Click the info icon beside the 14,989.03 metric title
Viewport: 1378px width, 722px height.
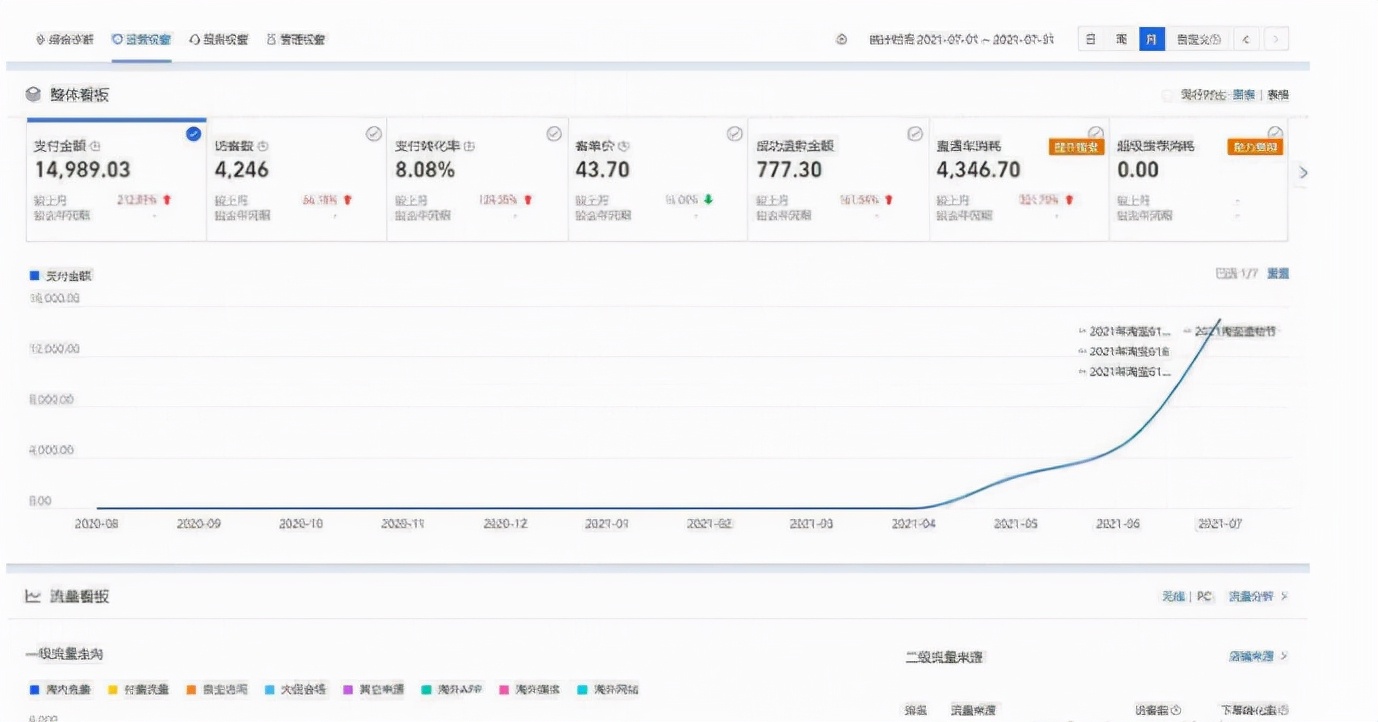96,146
